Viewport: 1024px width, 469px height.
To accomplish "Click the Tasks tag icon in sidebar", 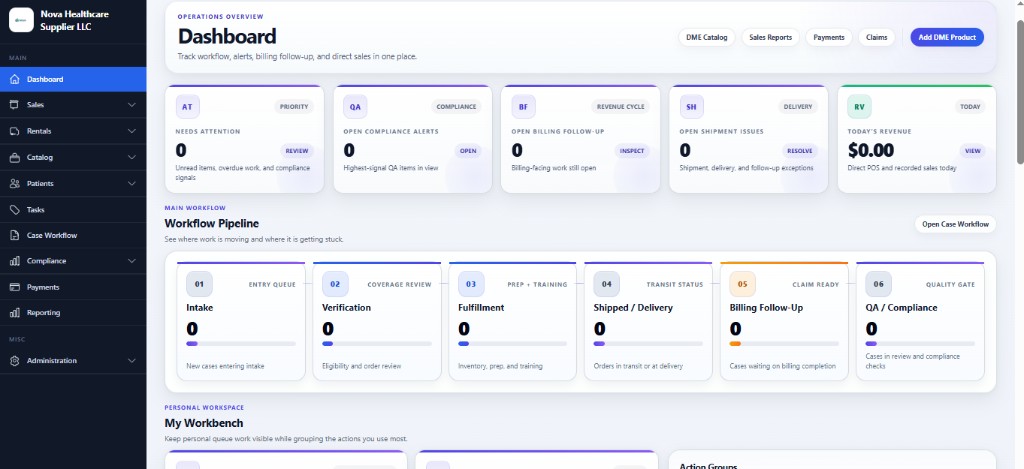I will 15,210.
